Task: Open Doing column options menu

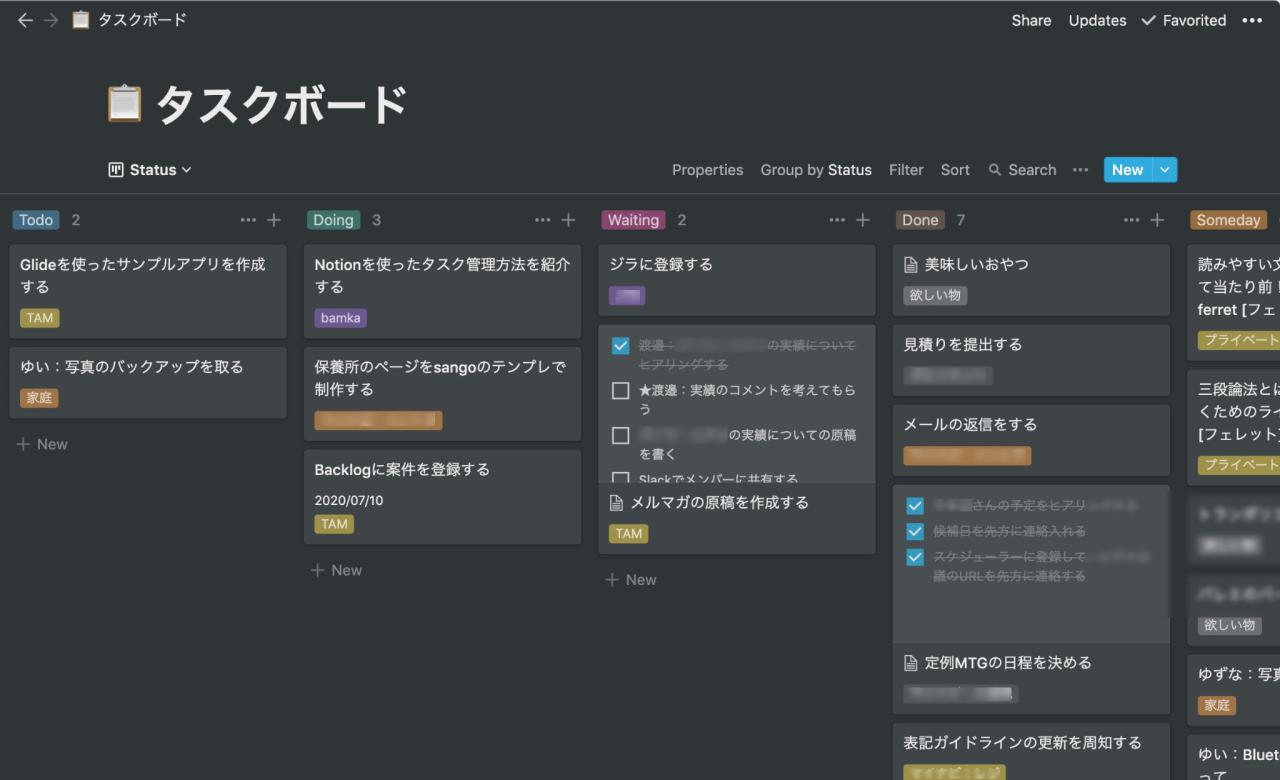Action: coord(542,220)
